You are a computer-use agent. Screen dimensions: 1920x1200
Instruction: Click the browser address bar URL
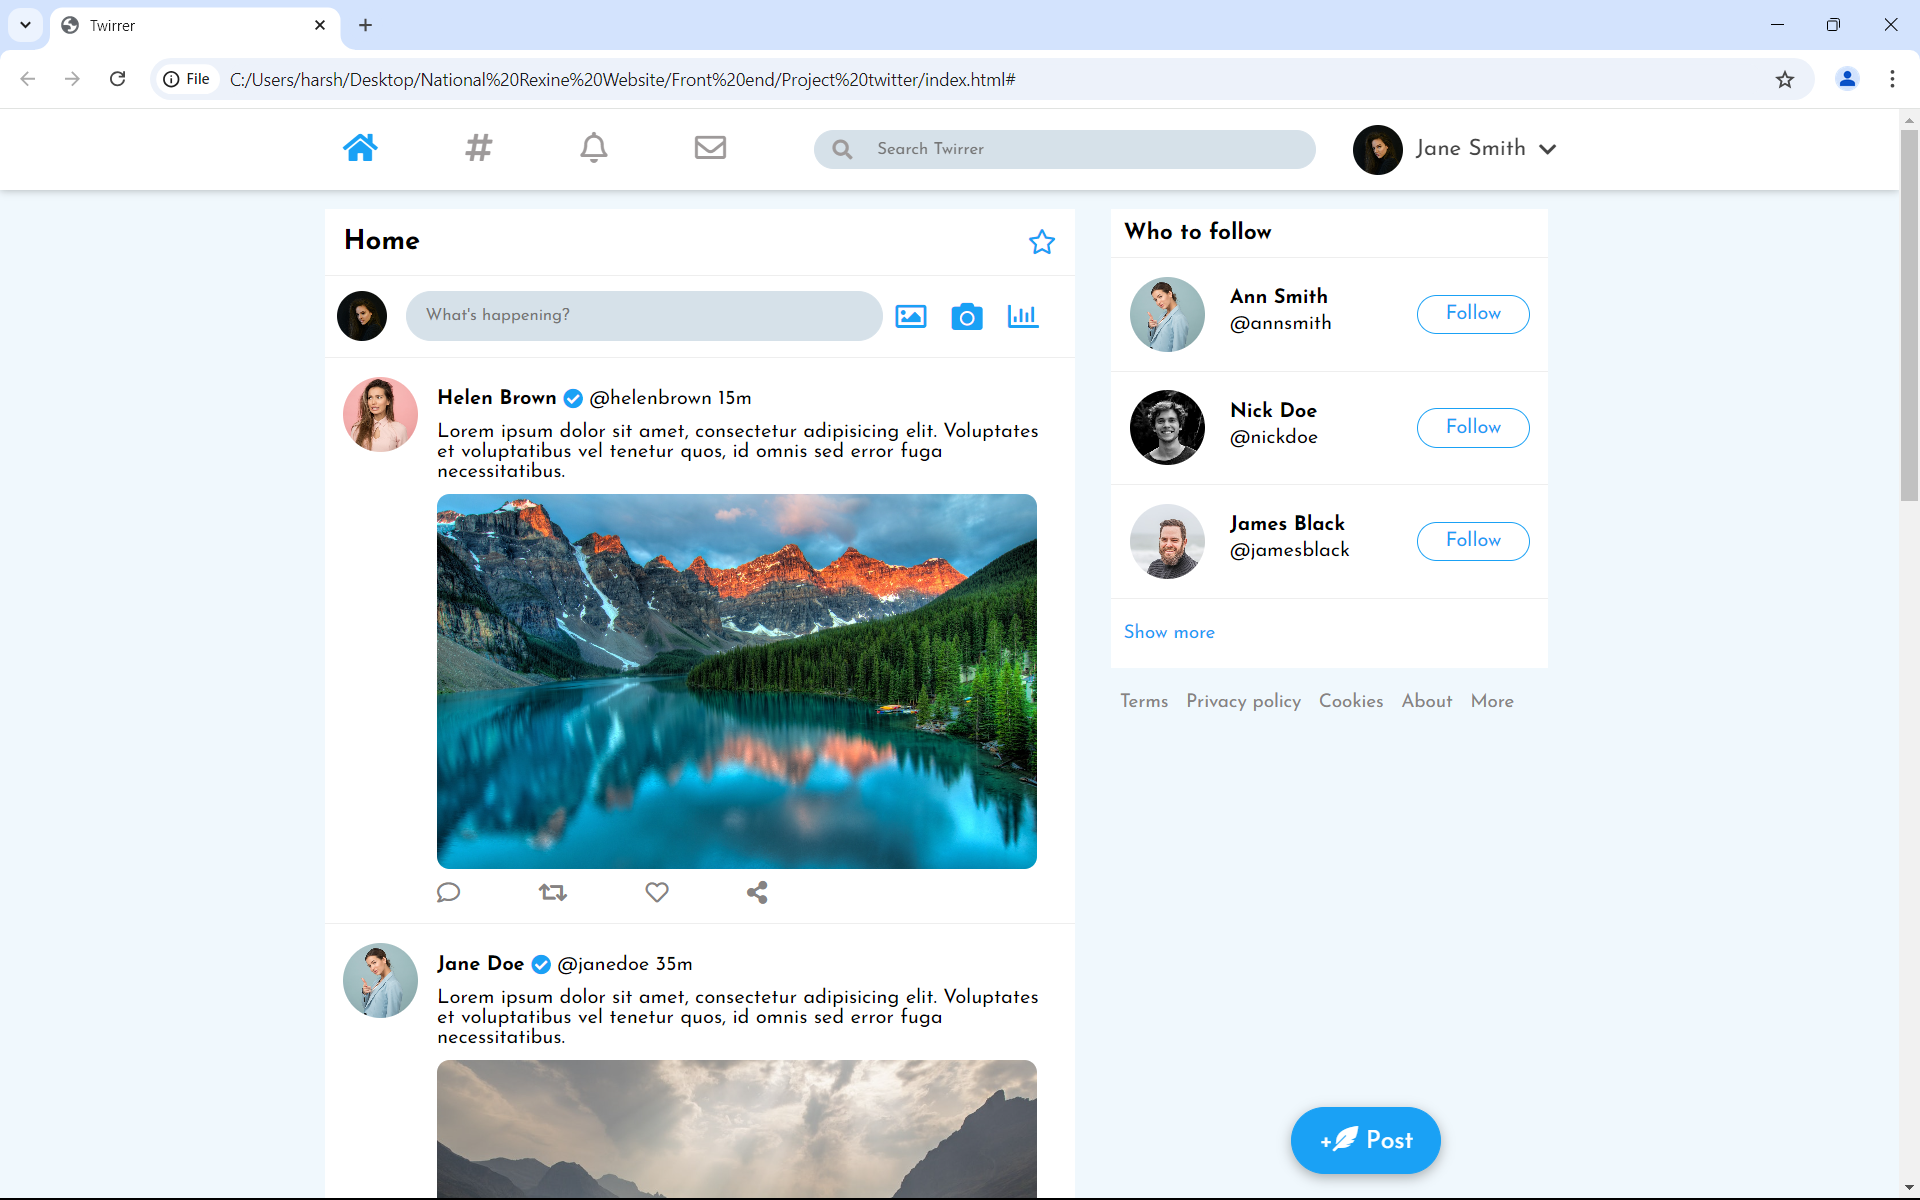click(x=622, y=79)
